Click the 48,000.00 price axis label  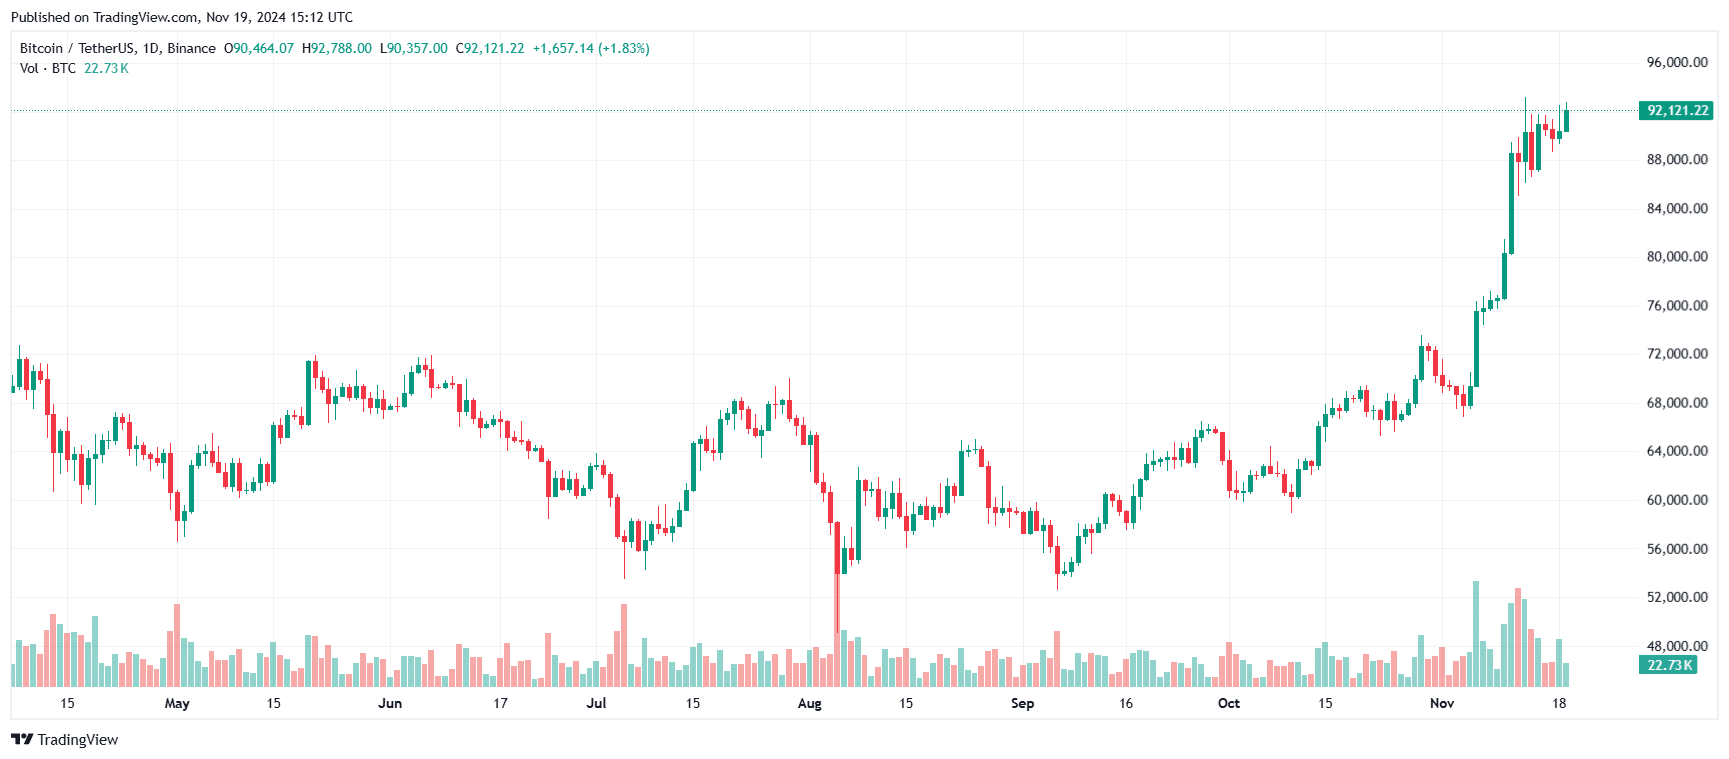(1677, 646)
